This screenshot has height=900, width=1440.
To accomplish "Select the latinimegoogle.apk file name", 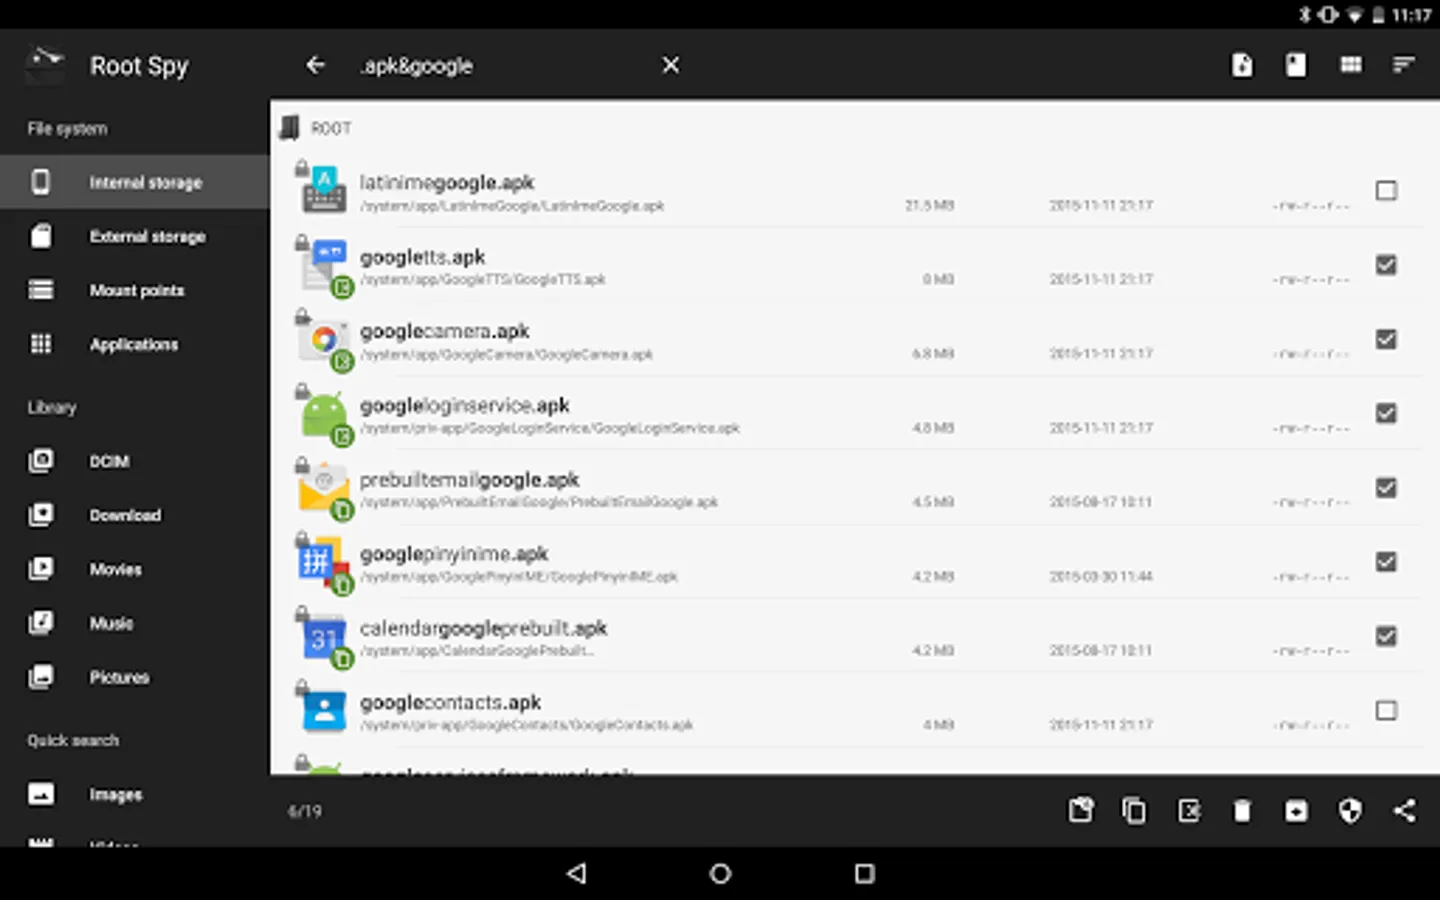I will point(447,183).
